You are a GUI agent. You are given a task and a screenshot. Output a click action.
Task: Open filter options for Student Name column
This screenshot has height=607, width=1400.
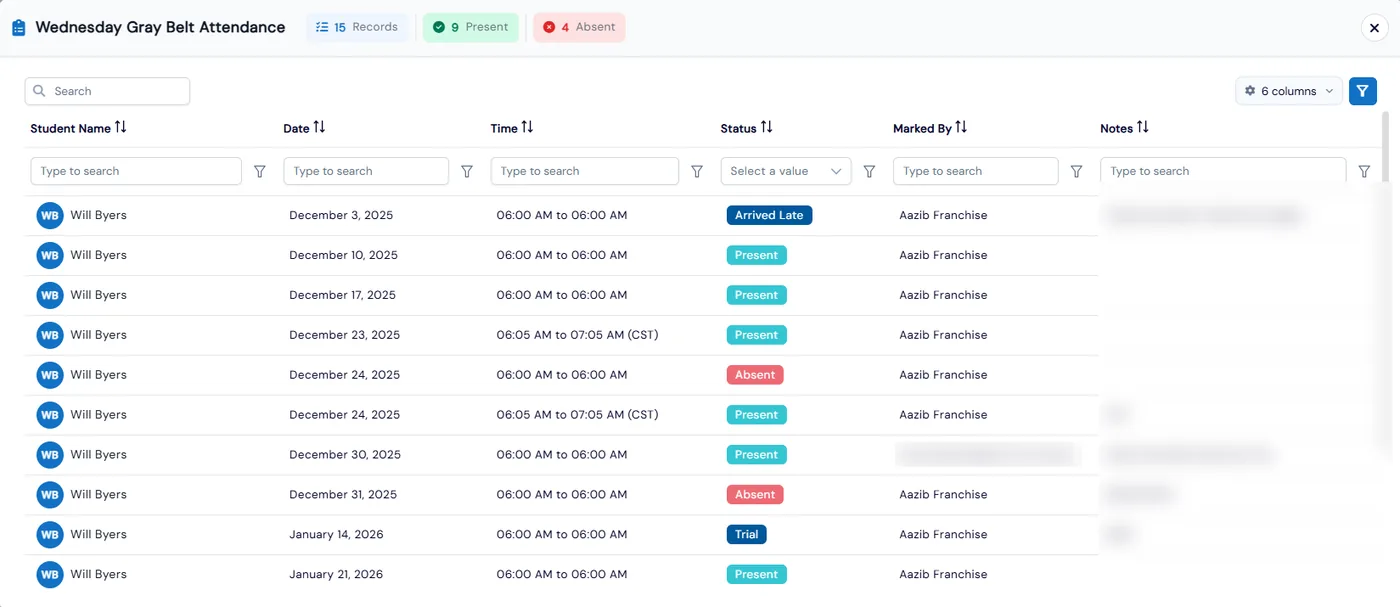(x=260, y=172)
